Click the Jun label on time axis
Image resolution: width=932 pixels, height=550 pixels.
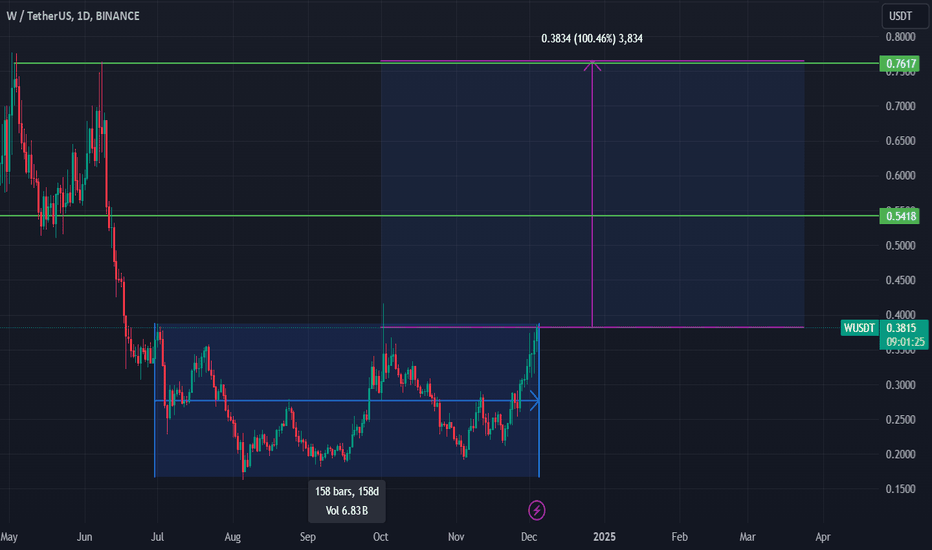point(84,537)
